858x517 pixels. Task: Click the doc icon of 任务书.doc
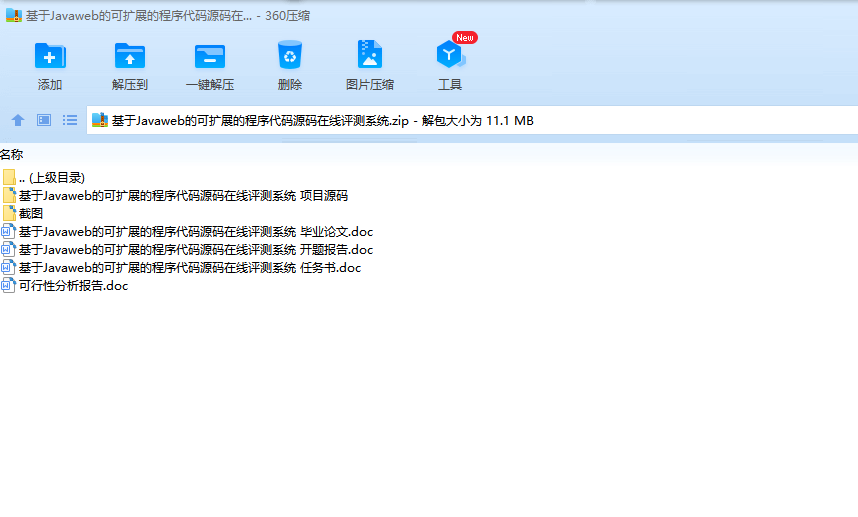[x=8, y=268]
